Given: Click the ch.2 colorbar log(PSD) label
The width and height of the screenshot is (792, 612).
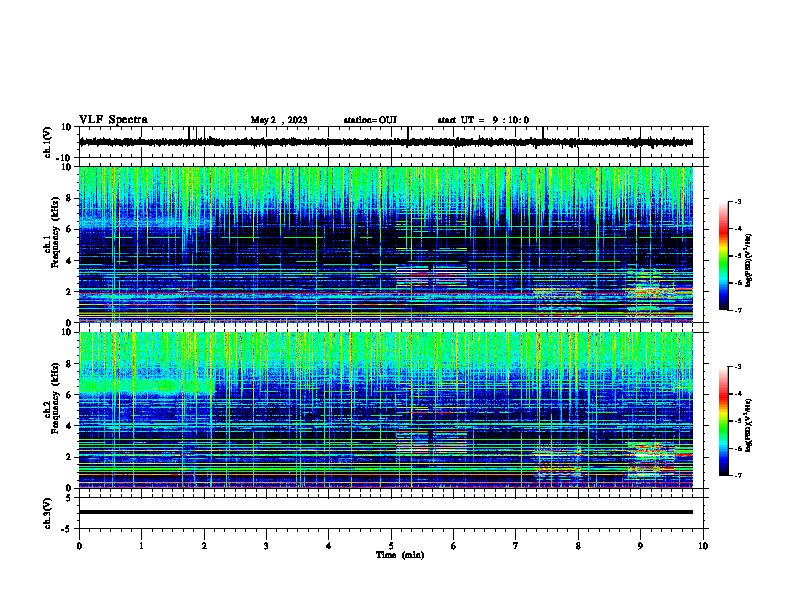Looking at the screenshot, I should (748, 425).
